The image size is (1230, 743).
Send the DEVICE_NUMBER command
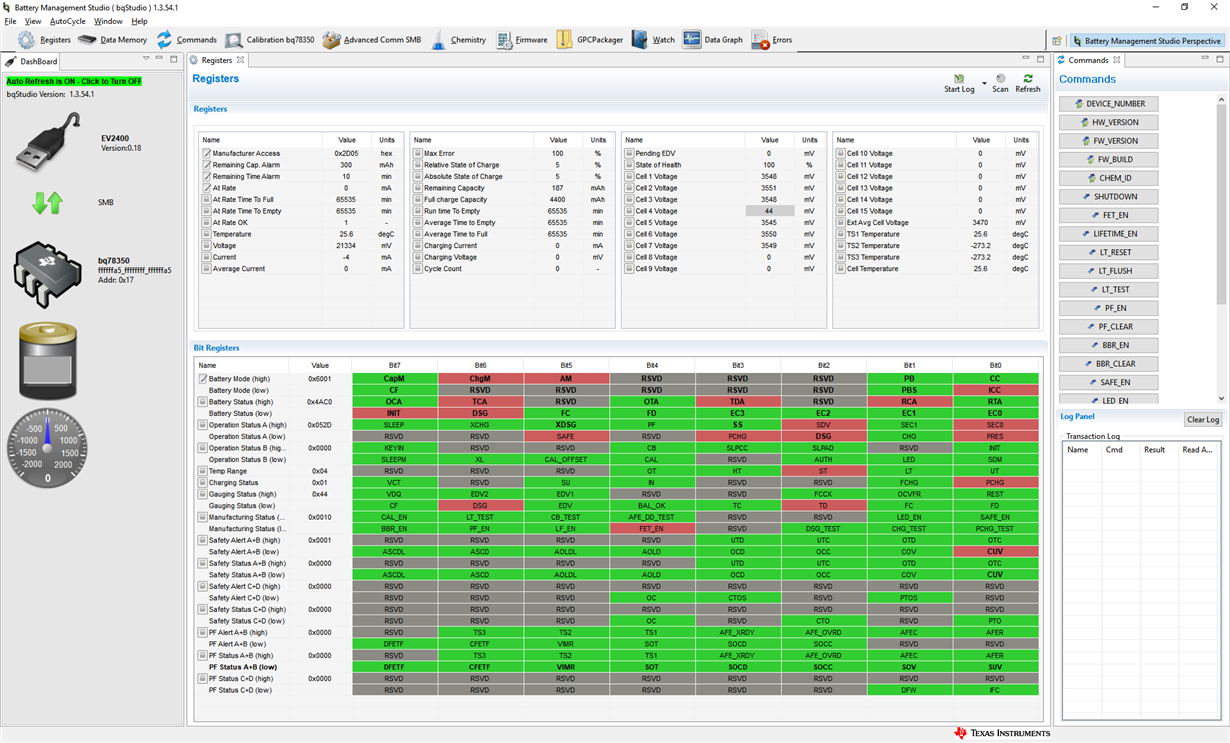(1109, 104)
